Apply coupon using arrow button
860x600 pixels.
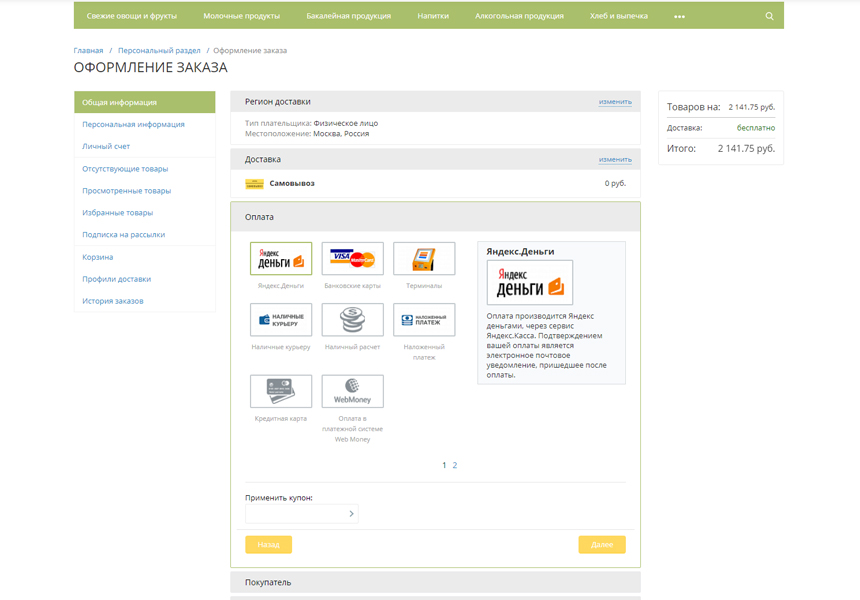coord(351,514)
